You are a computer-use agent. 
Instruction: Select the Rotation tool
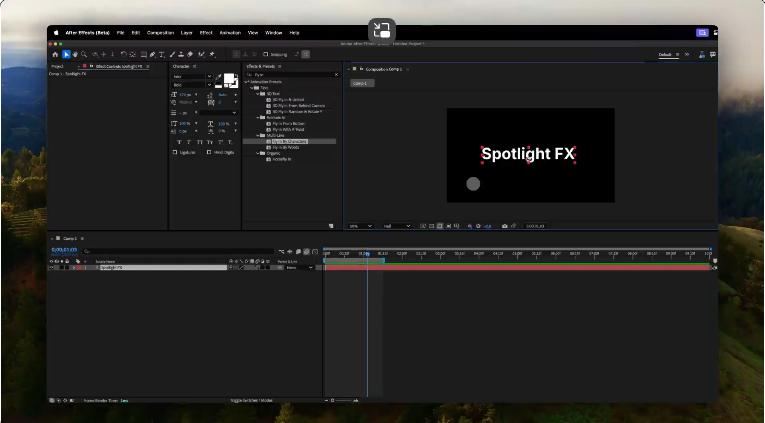tap(123, 55)
